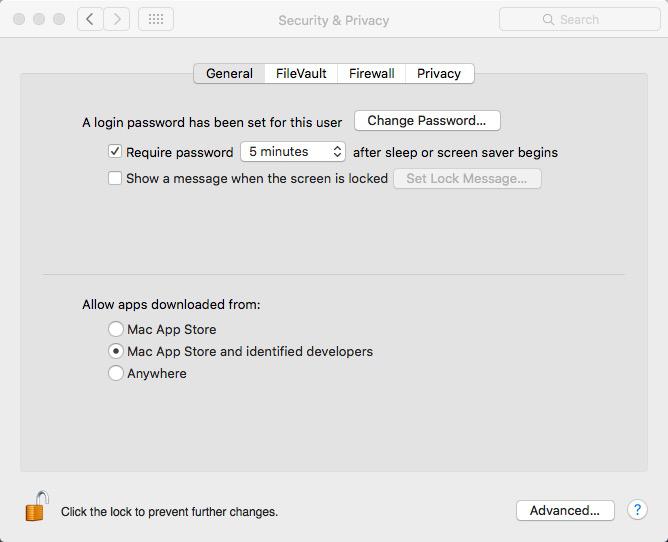Click the forward arrow in toolbar
Screen dimensions: 668x542
[x=117, y=19]
